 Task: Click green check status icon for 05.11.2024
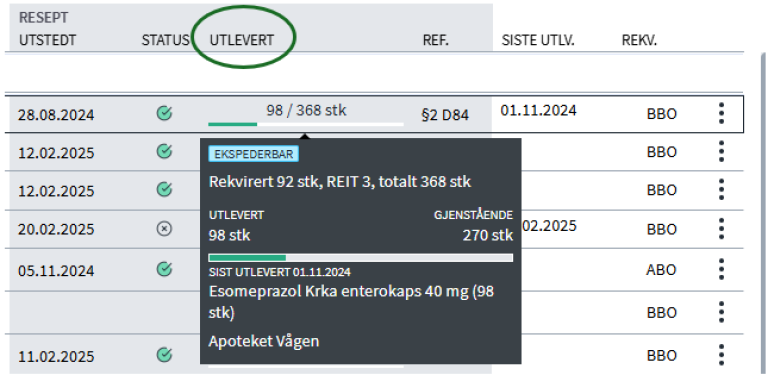(164, 269)
